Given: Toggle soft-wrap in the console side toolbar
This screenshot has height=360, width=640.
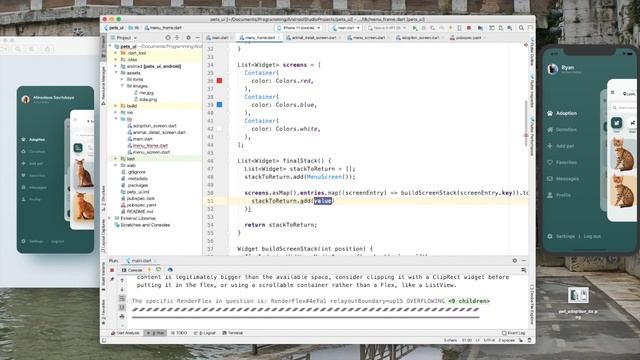Looking at the screenshot, I should [122, 298].
